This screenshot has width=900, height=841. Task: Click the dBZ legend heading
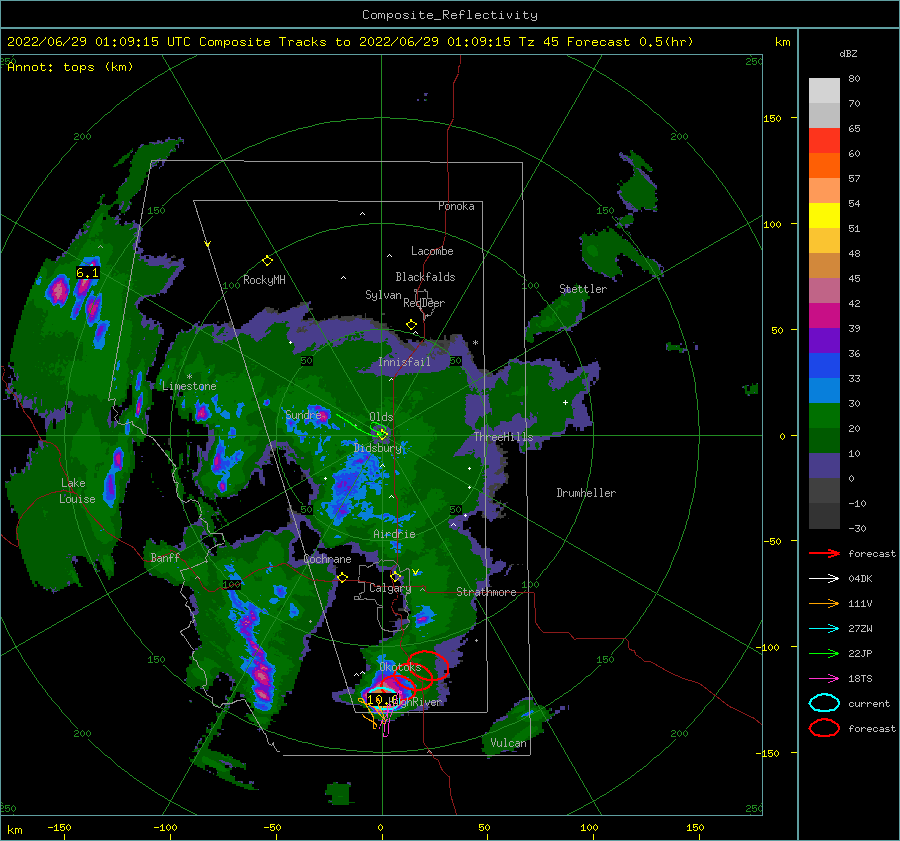click(848, 54)
